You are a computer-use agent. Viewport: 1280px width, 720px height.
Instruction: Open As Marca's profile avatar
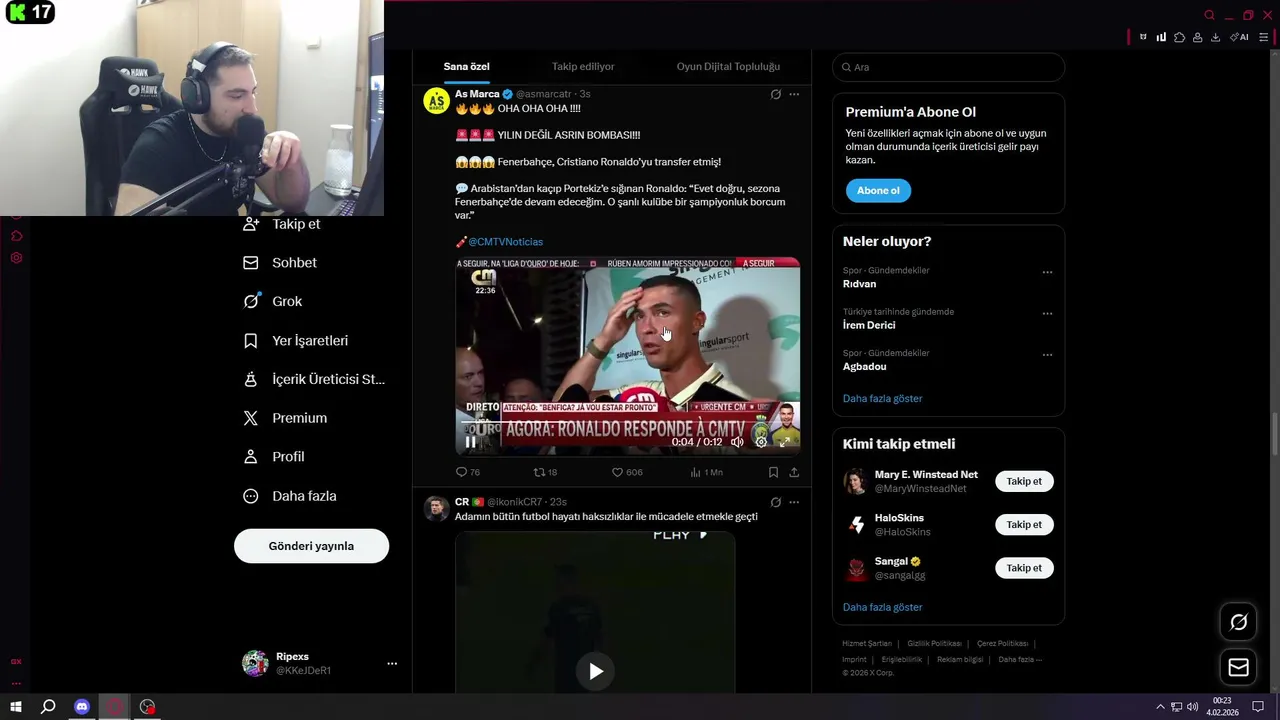click(x=436, y=101)
